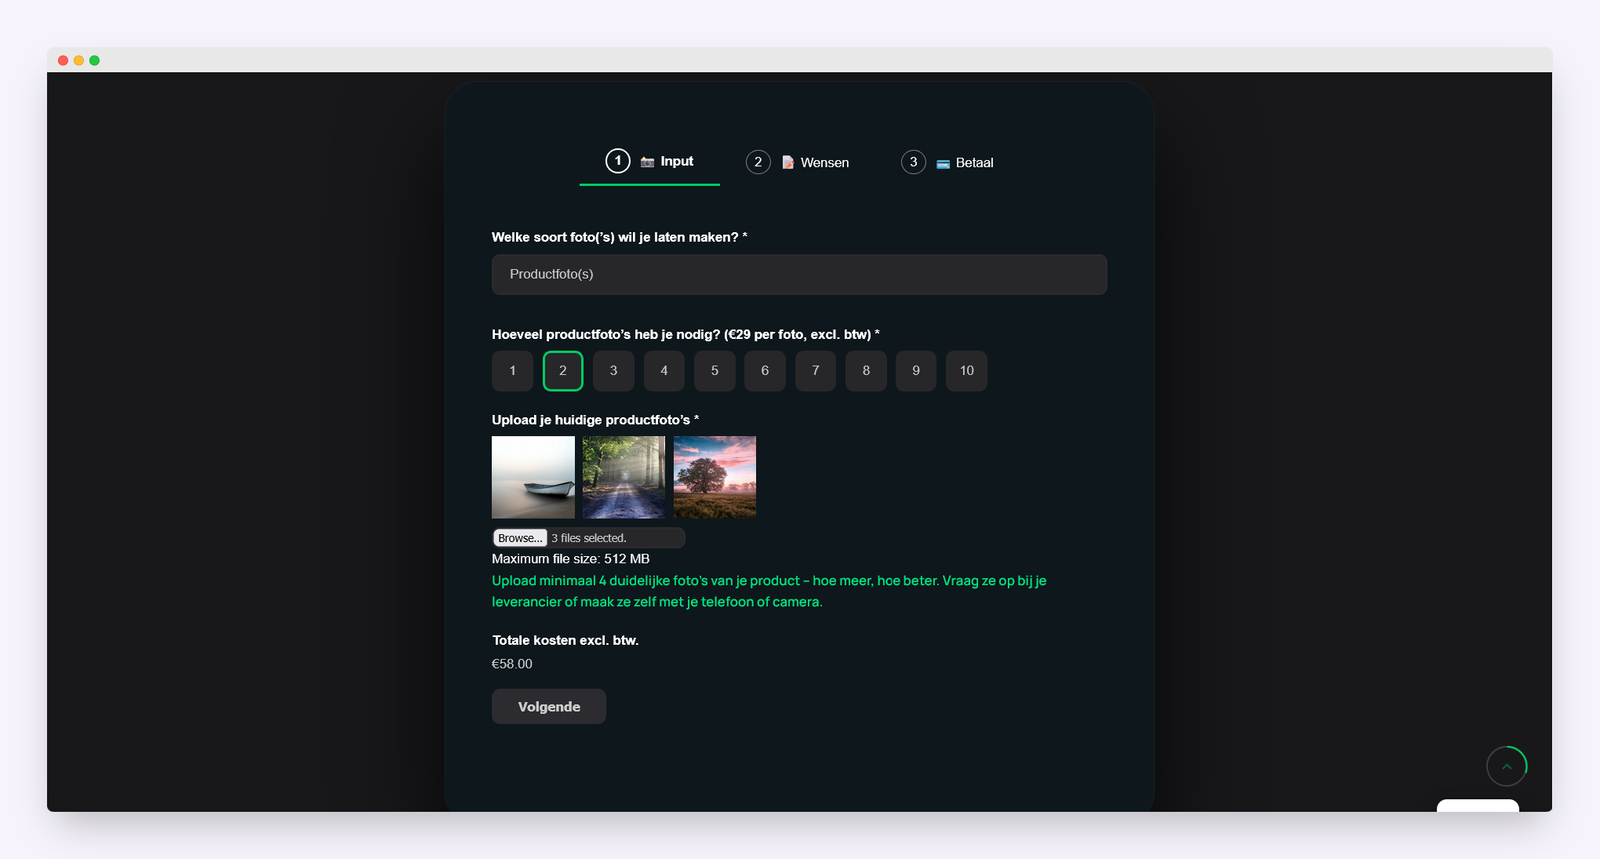This screenshot has width=1600, height=859.
Task: Open the forest path photo thumbnail
Action: click(x=624, y=477)
